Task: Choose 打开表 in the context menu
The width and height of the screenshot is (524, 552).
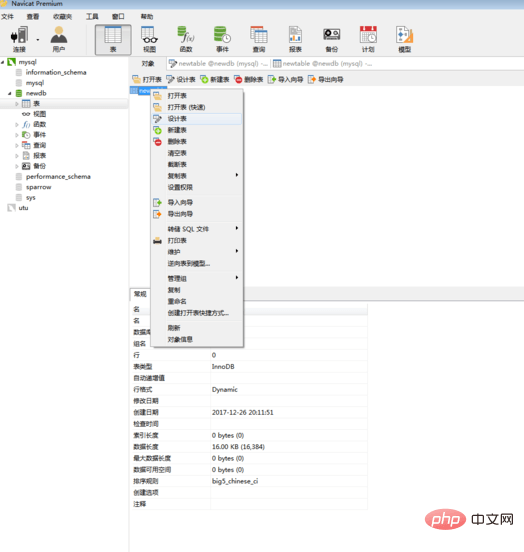Action: (197, 96)
